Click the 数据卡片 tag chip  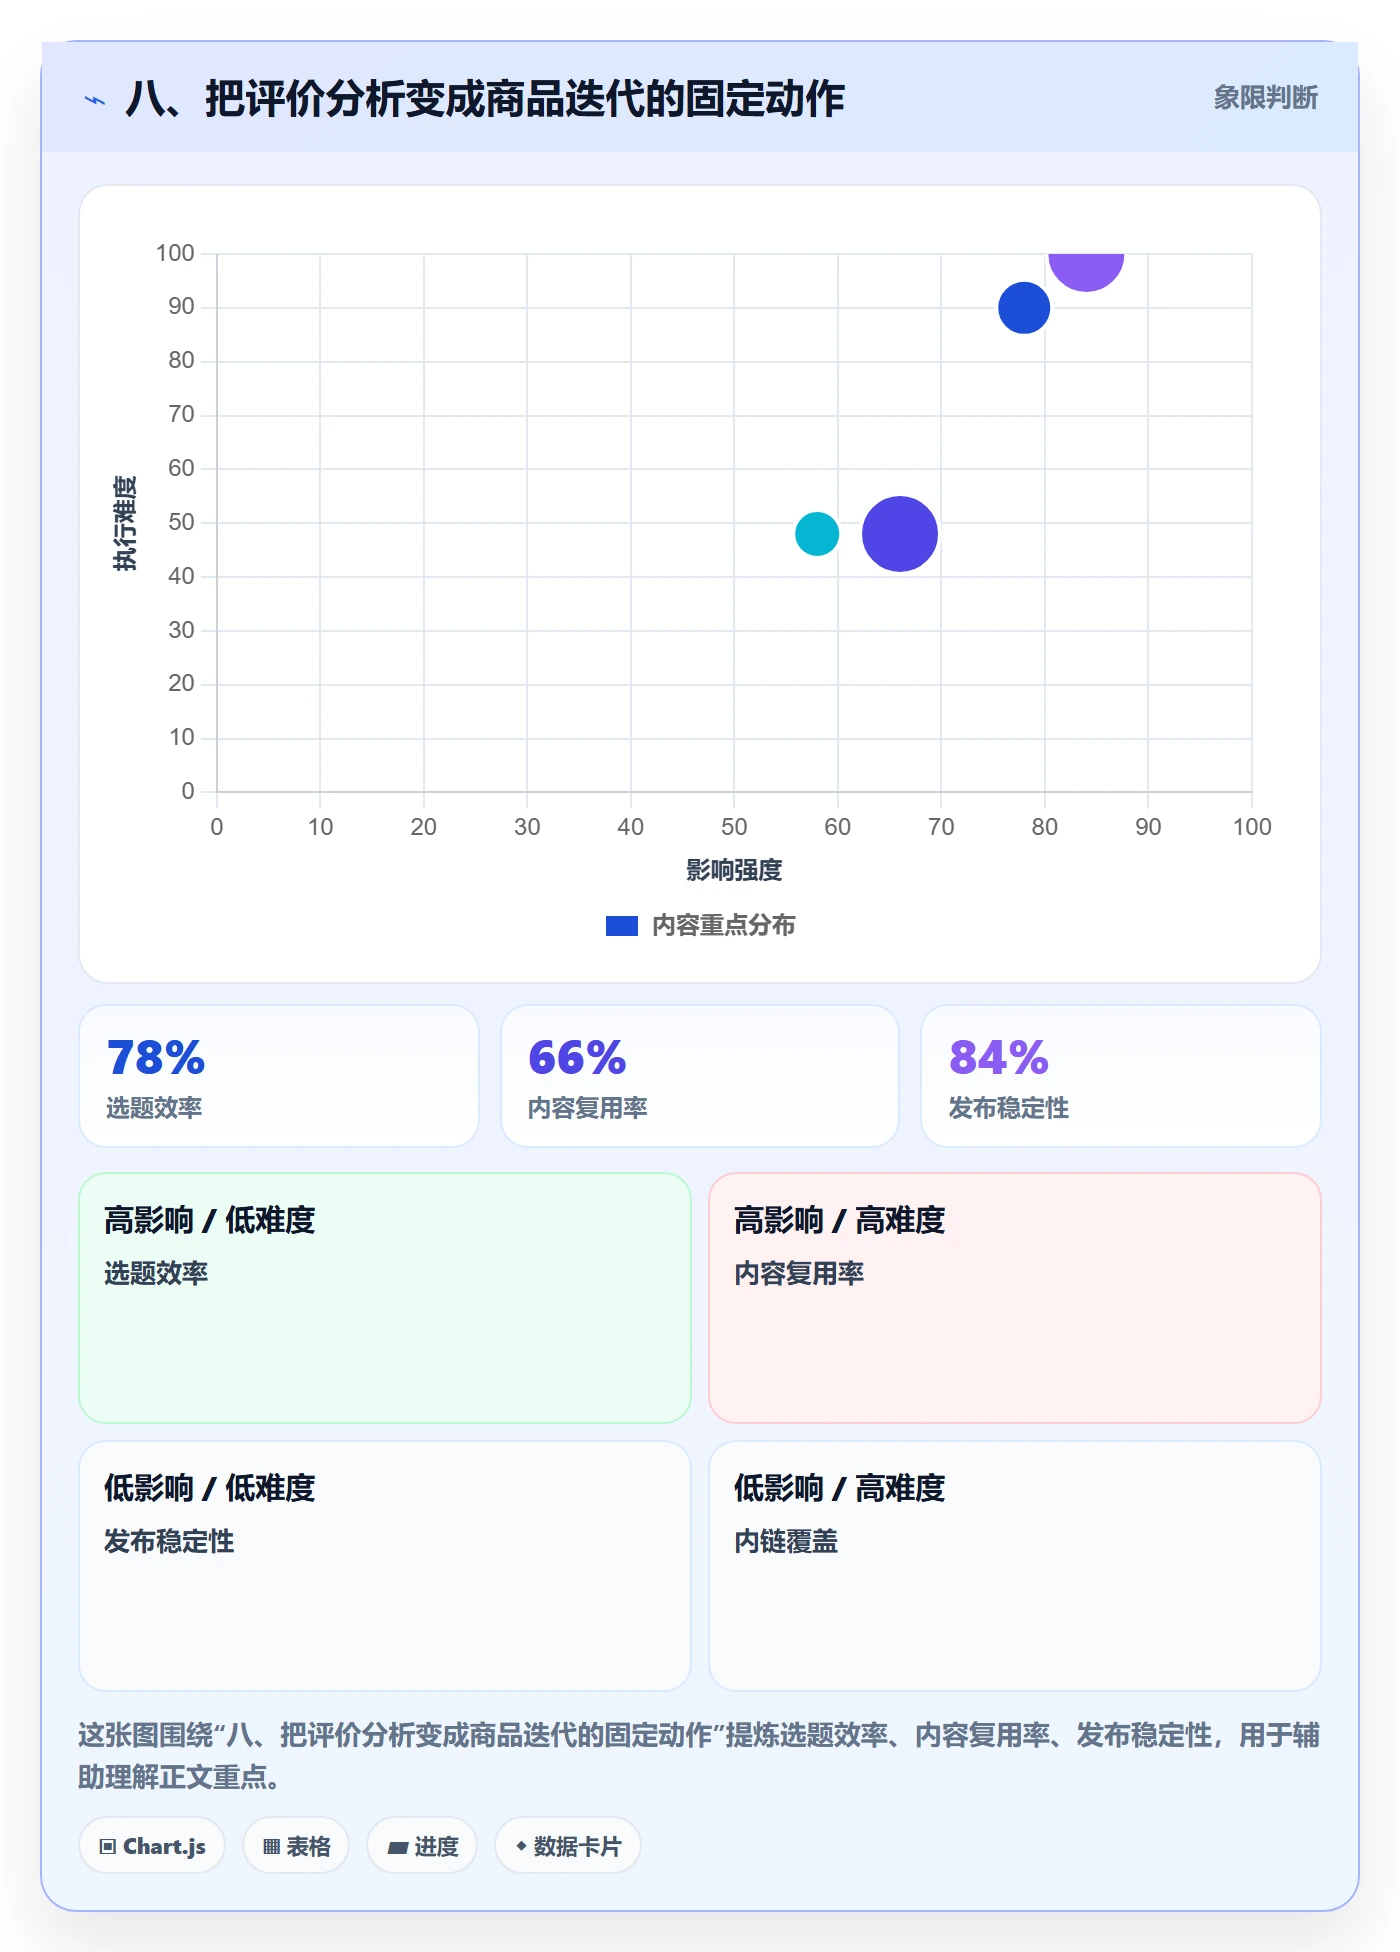click(568, 1846)
